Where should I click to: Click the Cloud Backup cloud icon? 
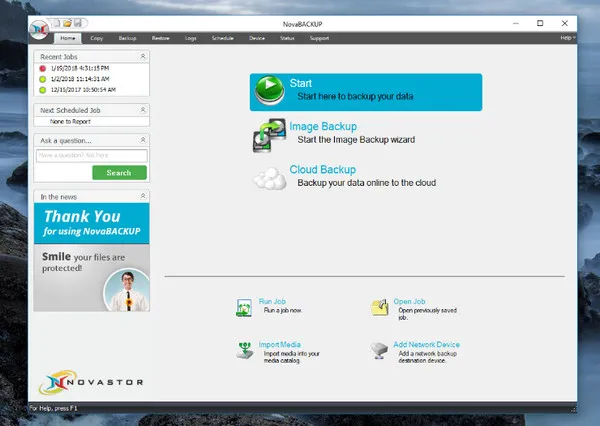click(270, 178)
